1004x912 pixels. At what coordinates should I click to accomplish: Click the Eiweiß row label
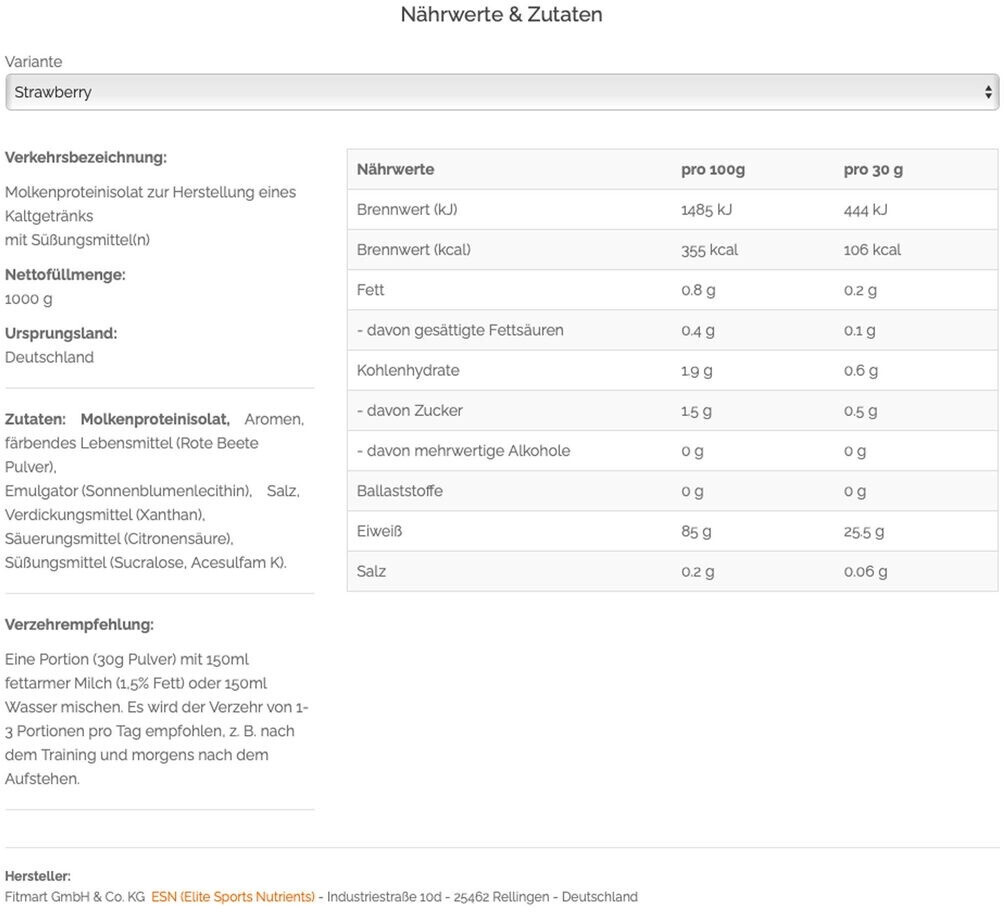coord(379,531)
